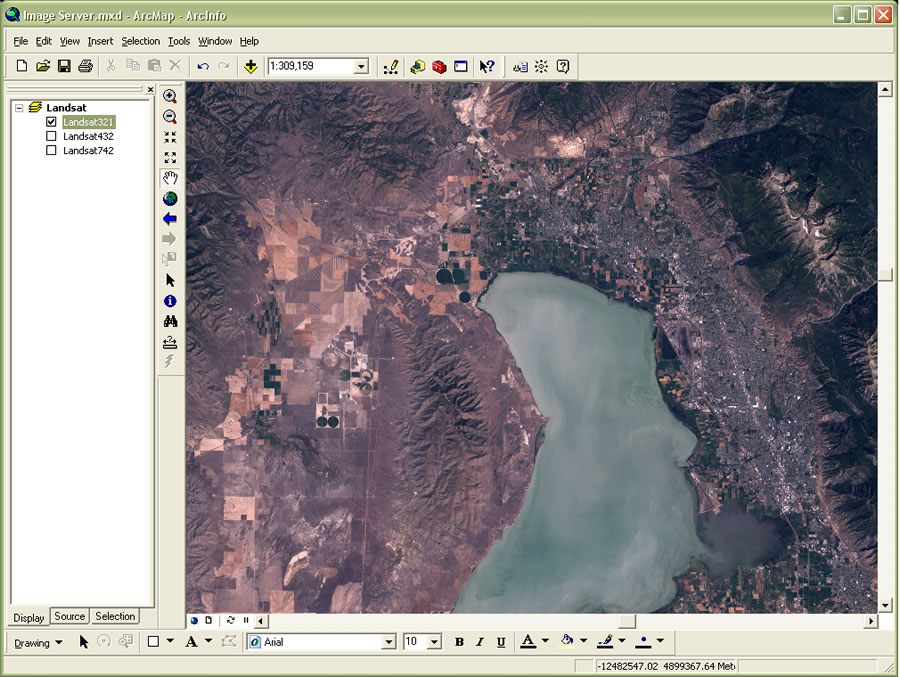Collapse the Landsat group tree node
Image resolution: width=900 pixels, height=677 pixels.
(x=19, y=108)
